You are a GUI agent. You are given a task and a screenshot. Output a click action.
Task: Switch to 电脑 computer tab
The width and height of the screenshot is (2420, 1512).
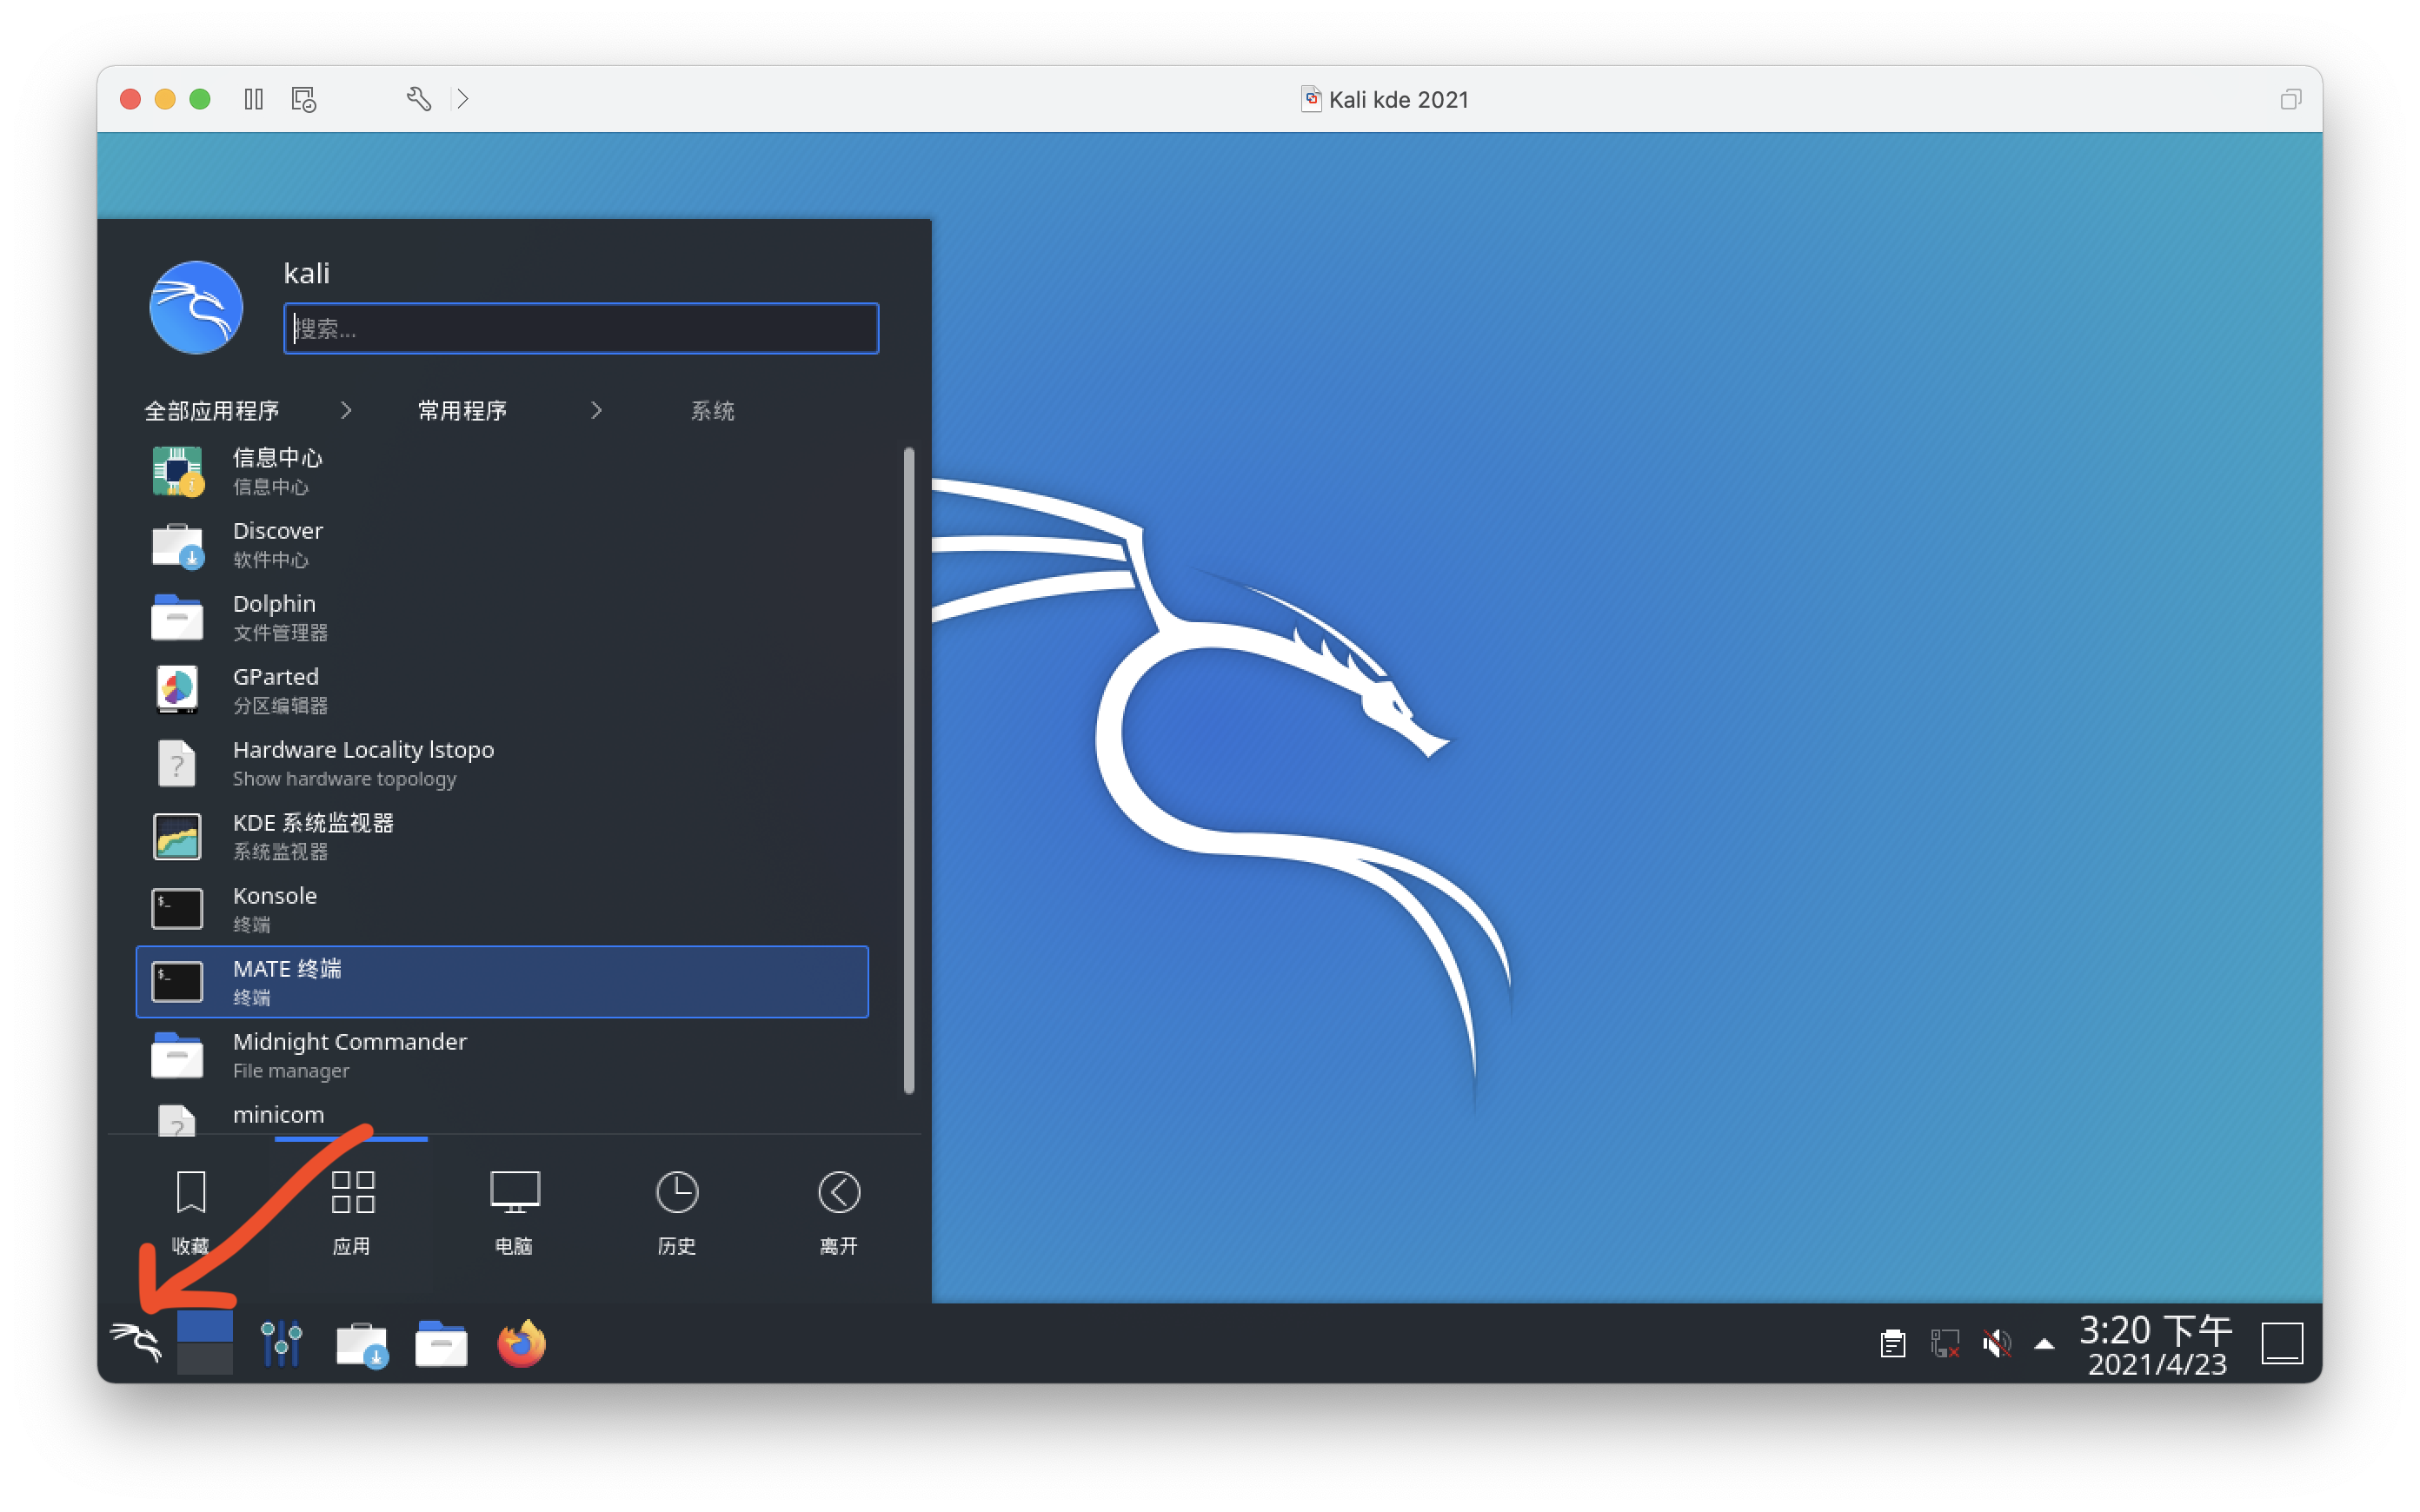point(514,1212)
